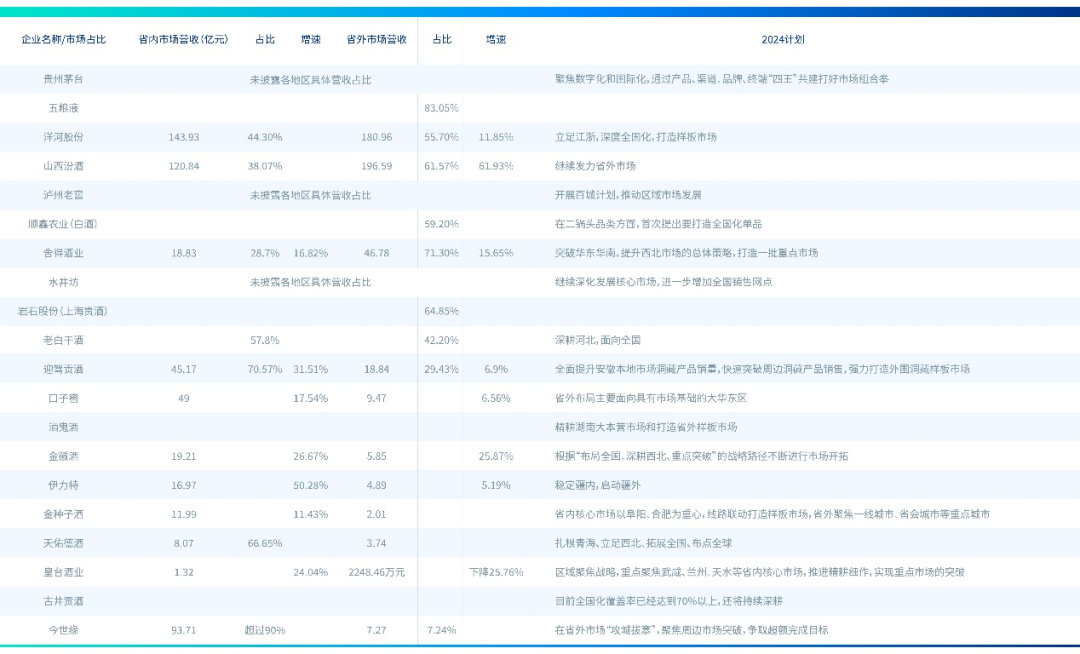Screen dimensions: 1080x654
Task: Click the 42.20% share cell
Action: pos(442,339)
